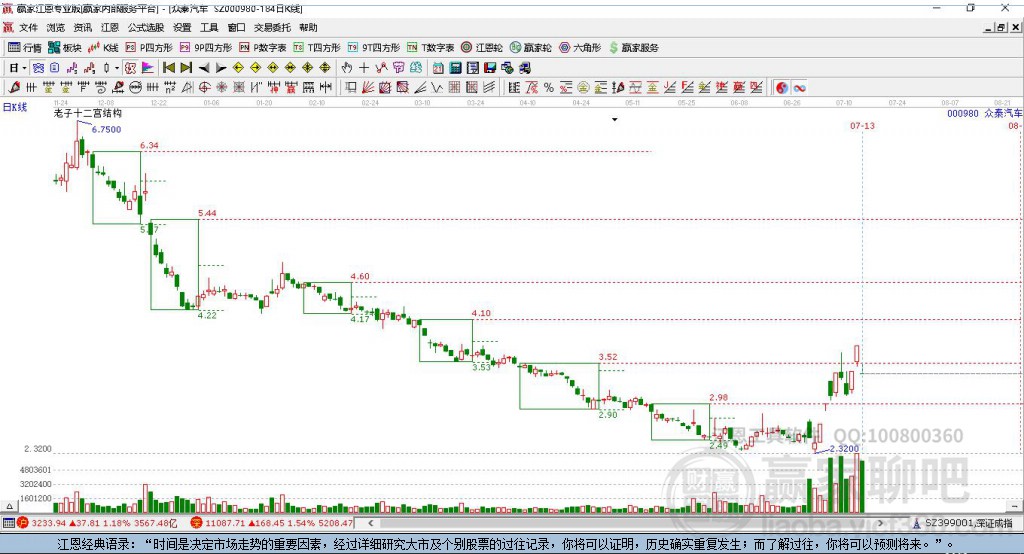Open the 交易委托 menu
This screenshot has height=554, width=1024.
272,27
